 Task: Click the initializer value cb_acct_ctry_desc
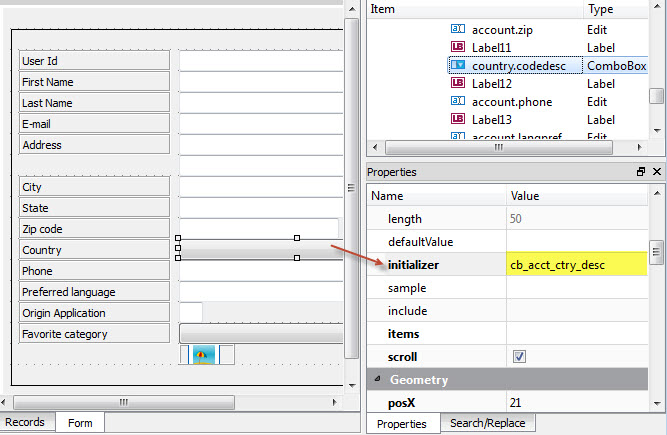point(575,265)
